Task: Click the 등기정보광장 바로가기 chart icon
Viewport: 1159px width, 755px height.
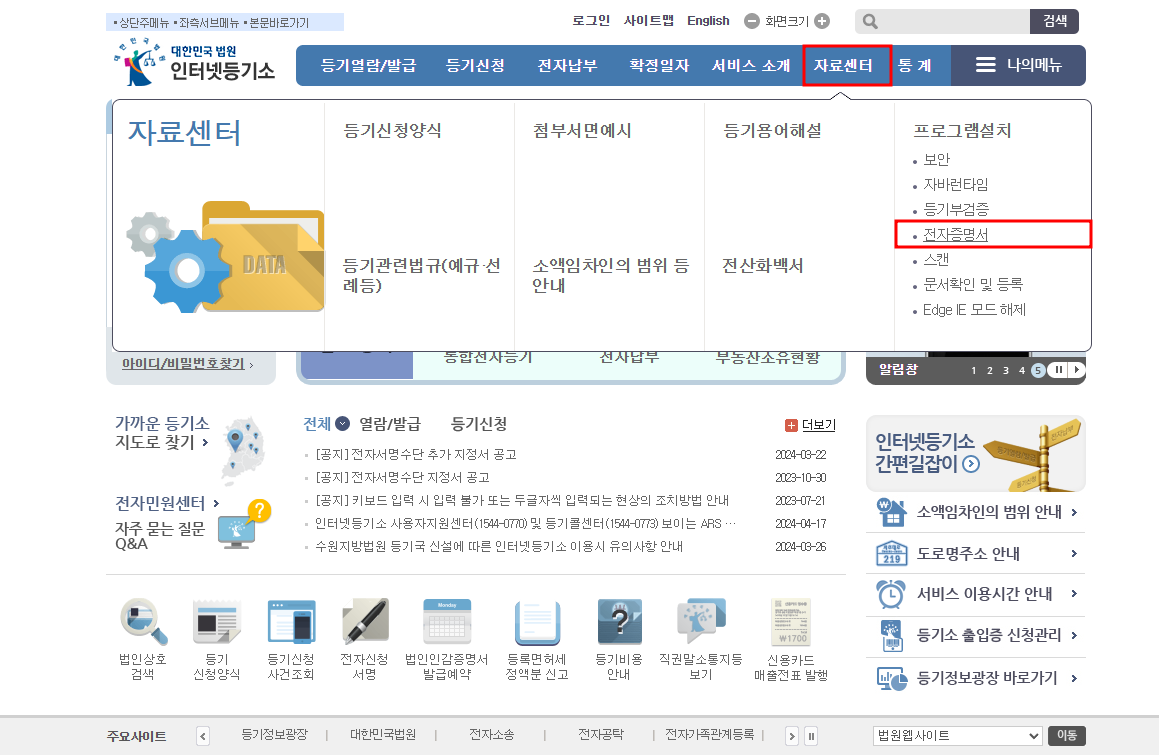Action: [x=891, y=678]
